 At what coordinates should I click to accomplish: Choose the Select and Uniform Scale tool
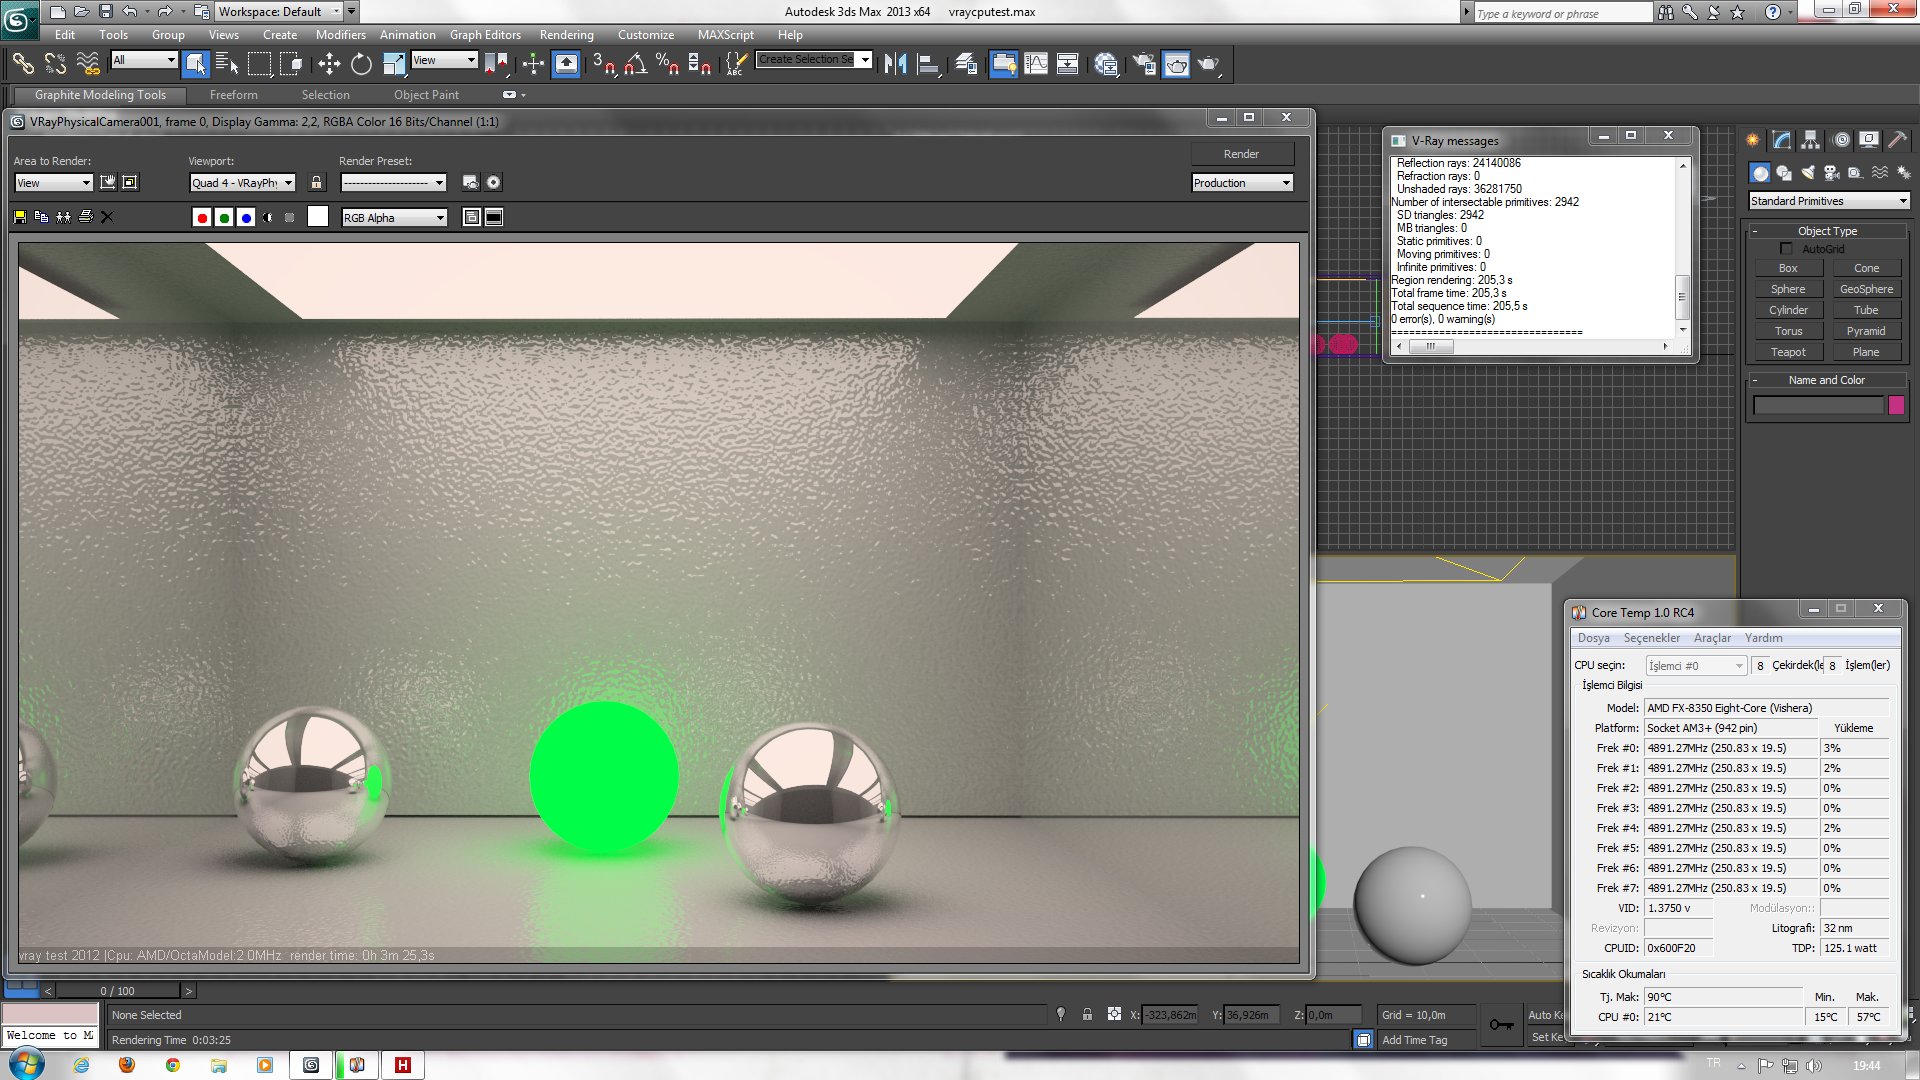tap(394, 64)
